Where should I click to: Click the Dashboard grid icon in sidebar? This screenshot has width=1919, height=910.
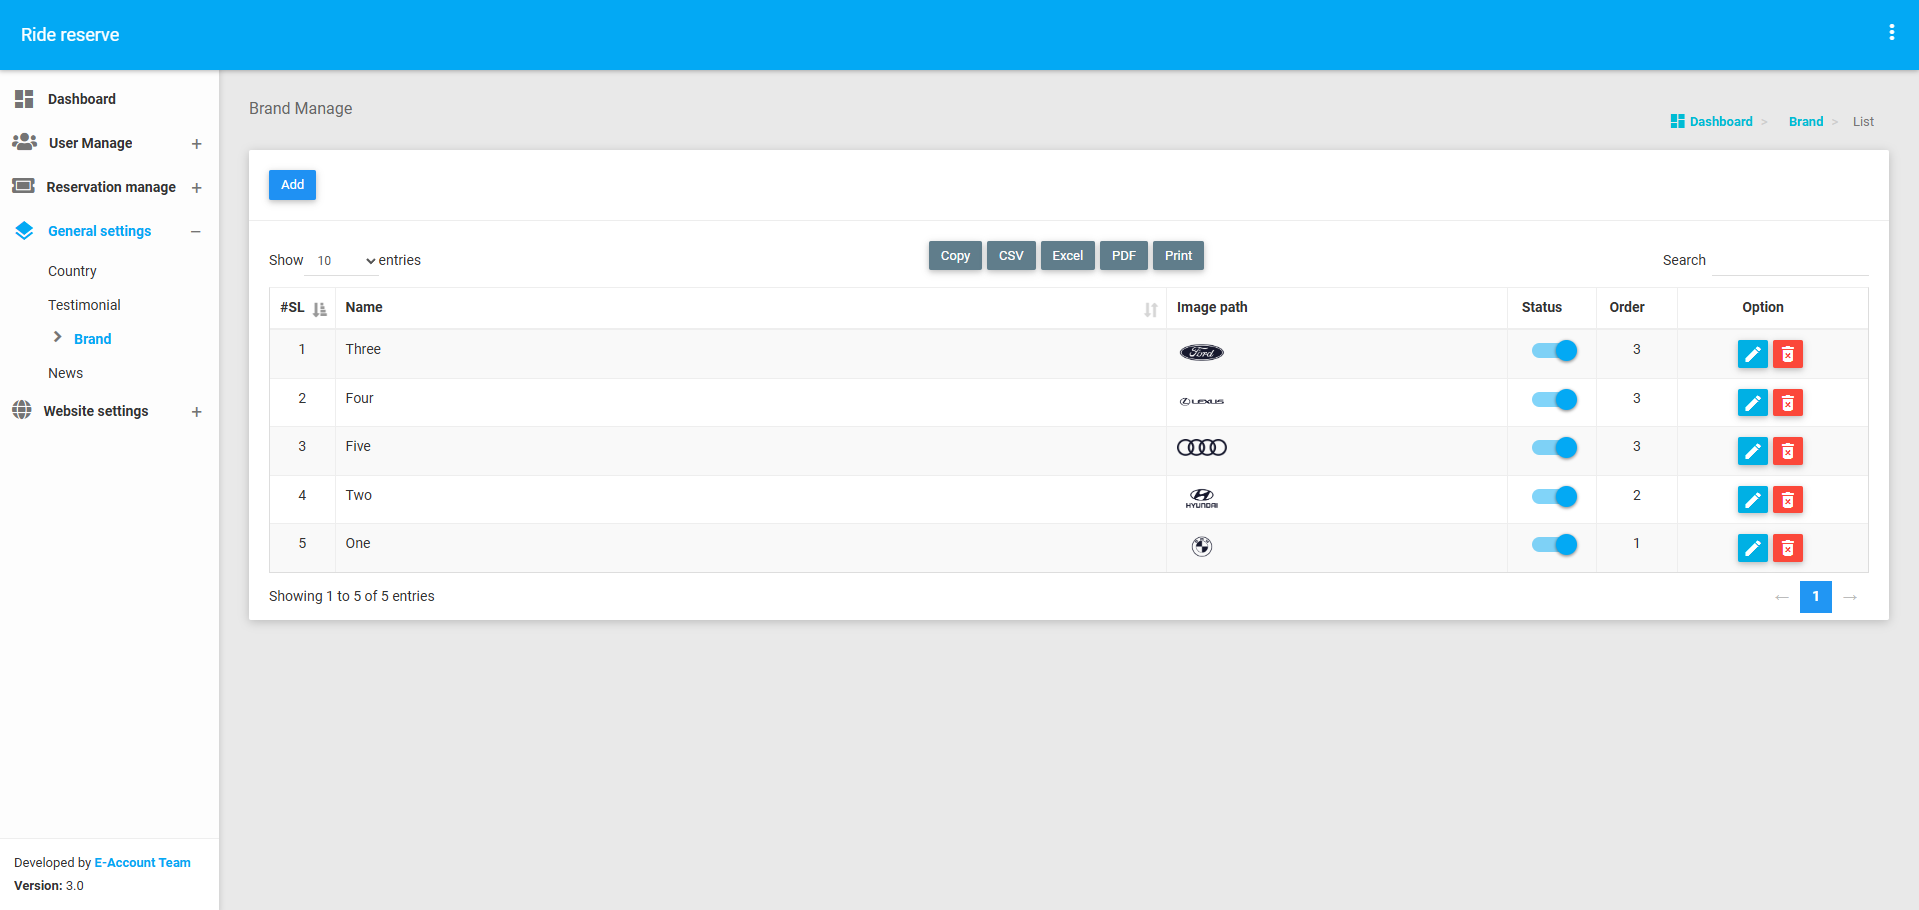tap(24, 99)
